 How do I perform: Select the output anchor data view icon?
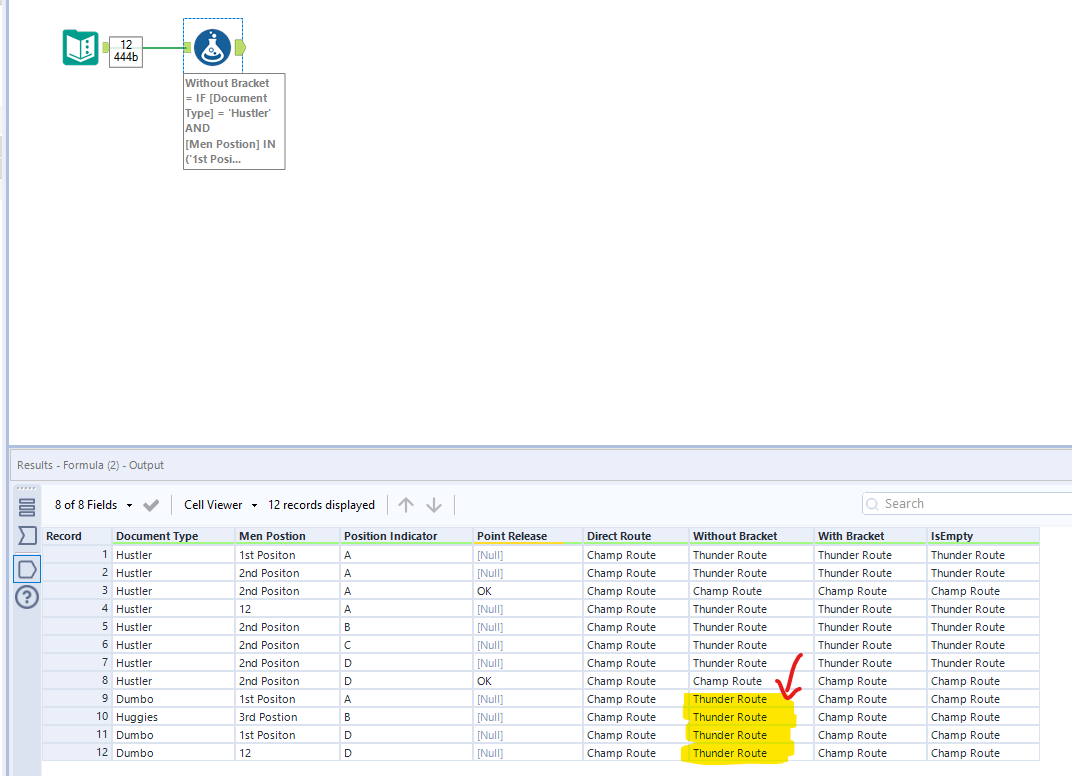point(27,568)
